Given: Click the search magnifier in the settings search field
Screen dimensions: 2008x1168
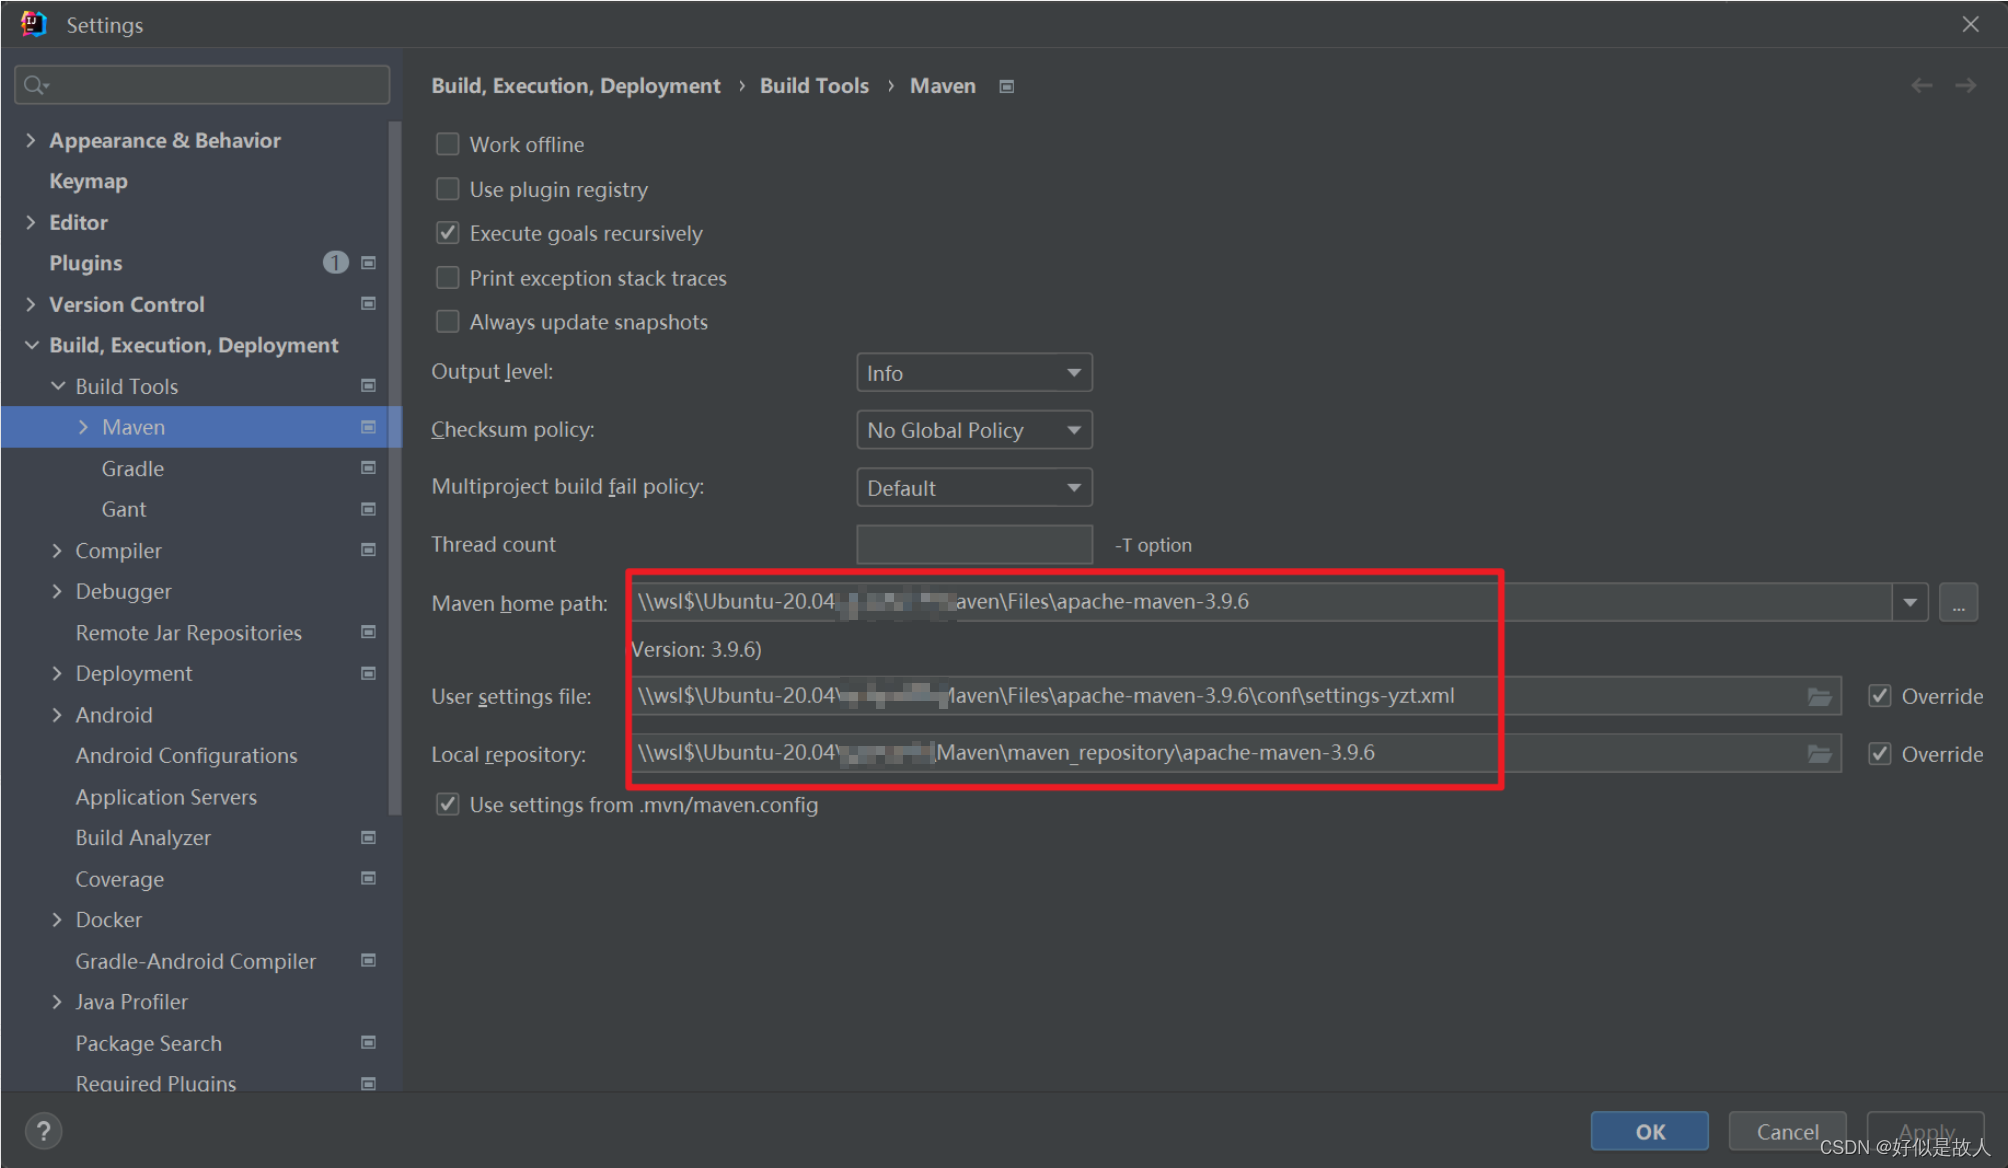Looking at the screenshot, I should coord(34,84).
